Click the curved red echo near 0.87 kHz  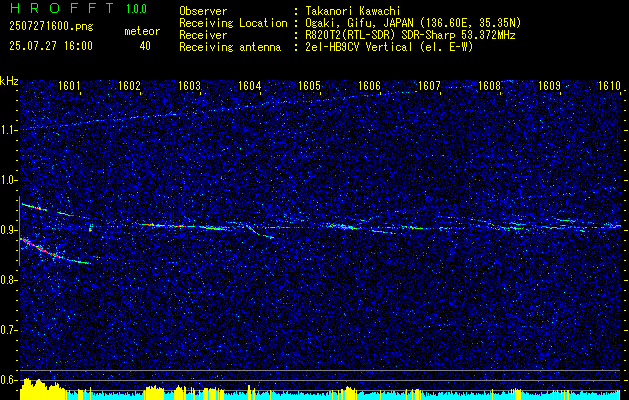[42, 249]
